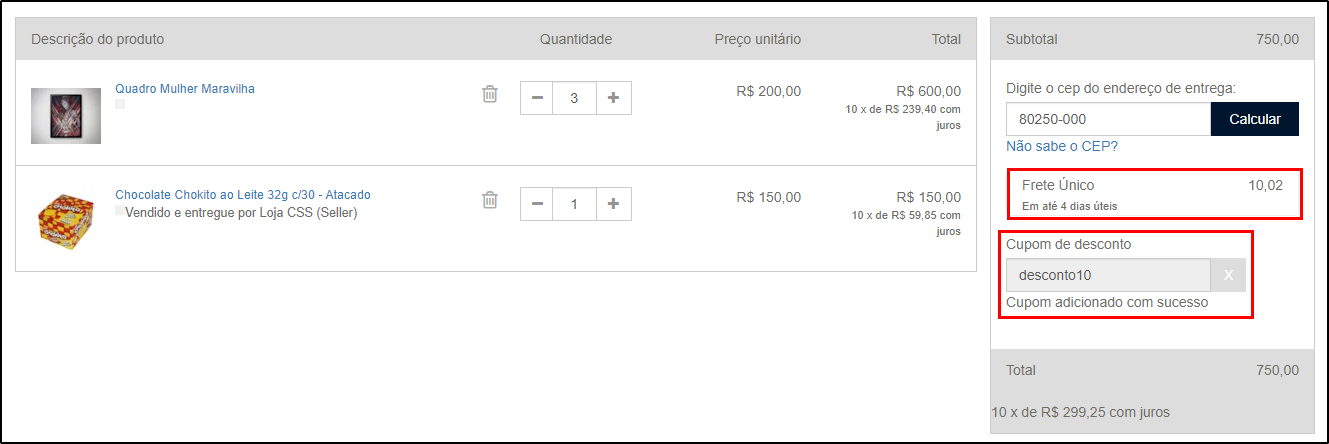Click the Chocolate Chokito box thumbnail

tap(66, 222)
